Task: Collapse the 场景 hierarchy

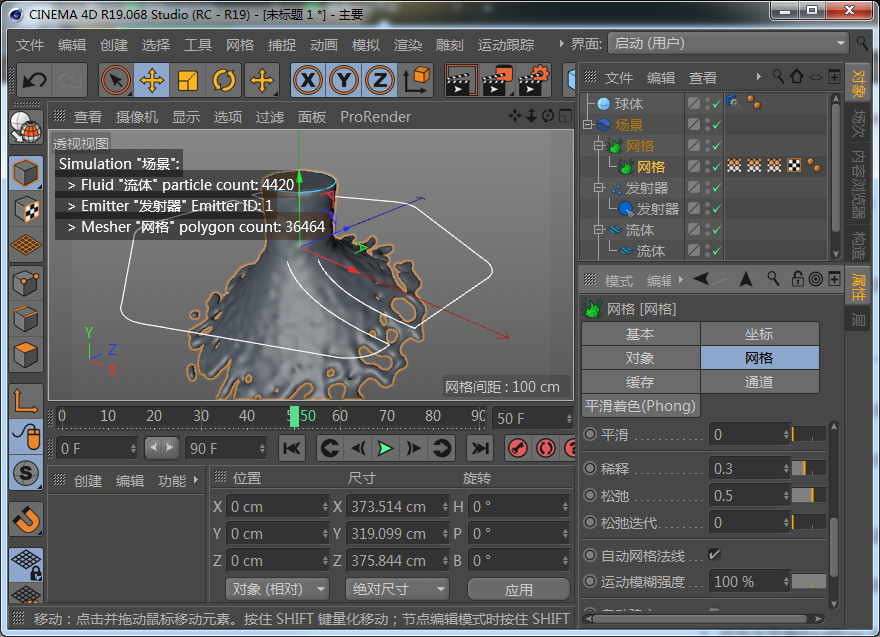Action: (588, 123)
